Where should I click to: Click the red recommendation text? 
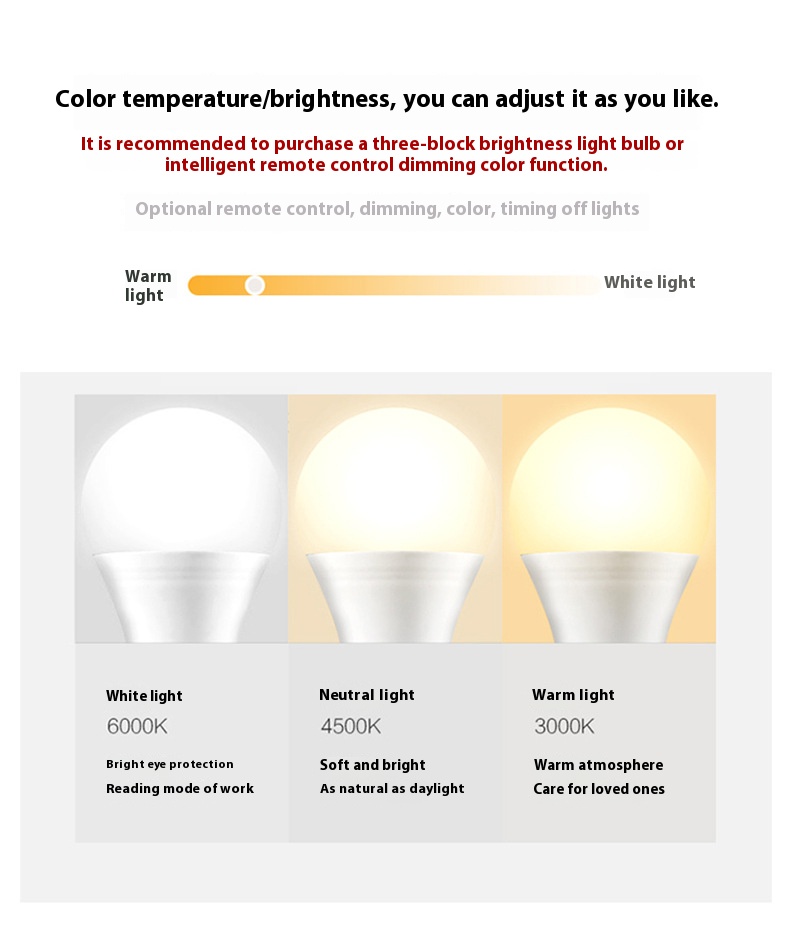click(383, 154)
